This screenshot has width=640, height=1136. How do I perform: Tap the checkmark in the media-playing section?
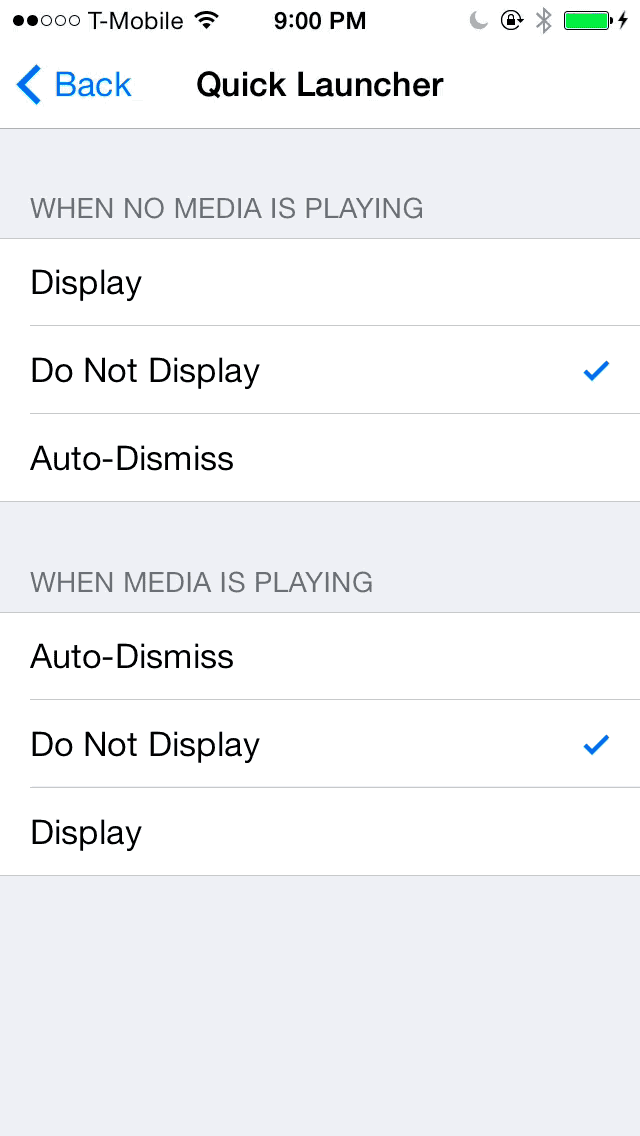596,745
